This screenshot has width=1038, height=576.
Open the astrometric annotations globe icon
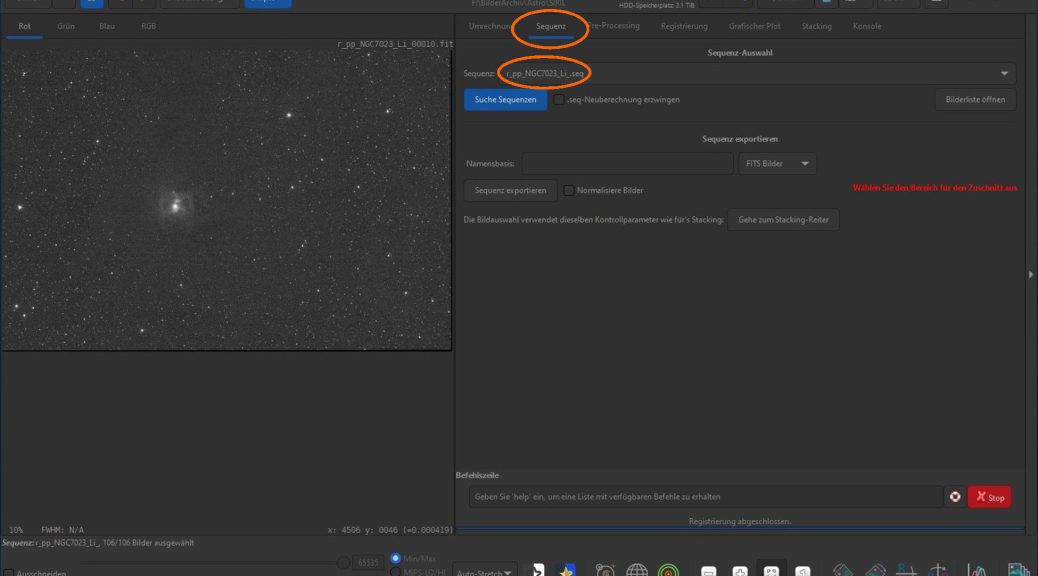click(x=637, y=569)
